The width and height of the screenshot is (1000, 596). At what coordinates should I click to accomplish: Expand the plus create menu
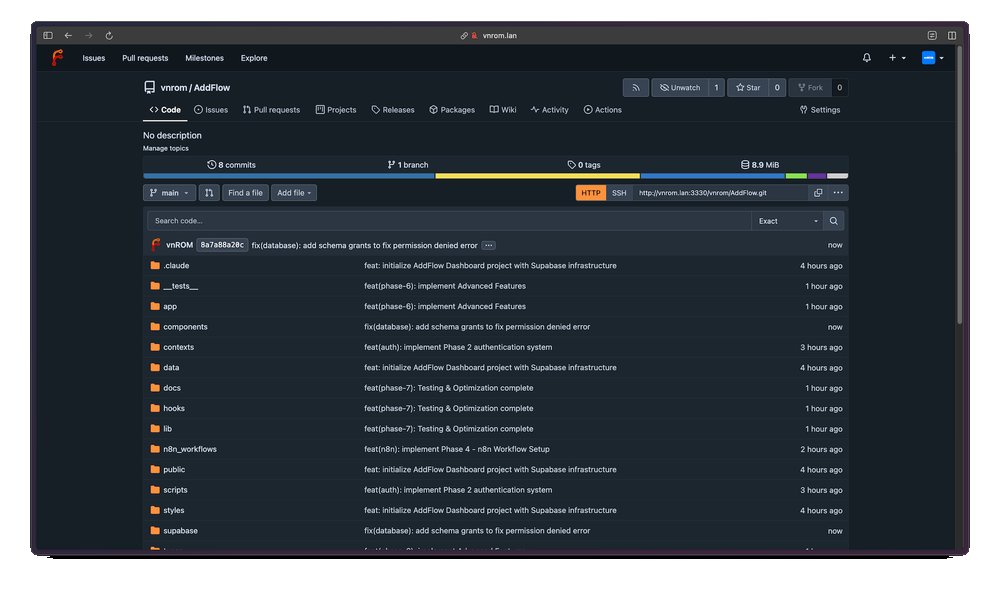(897, 57)
